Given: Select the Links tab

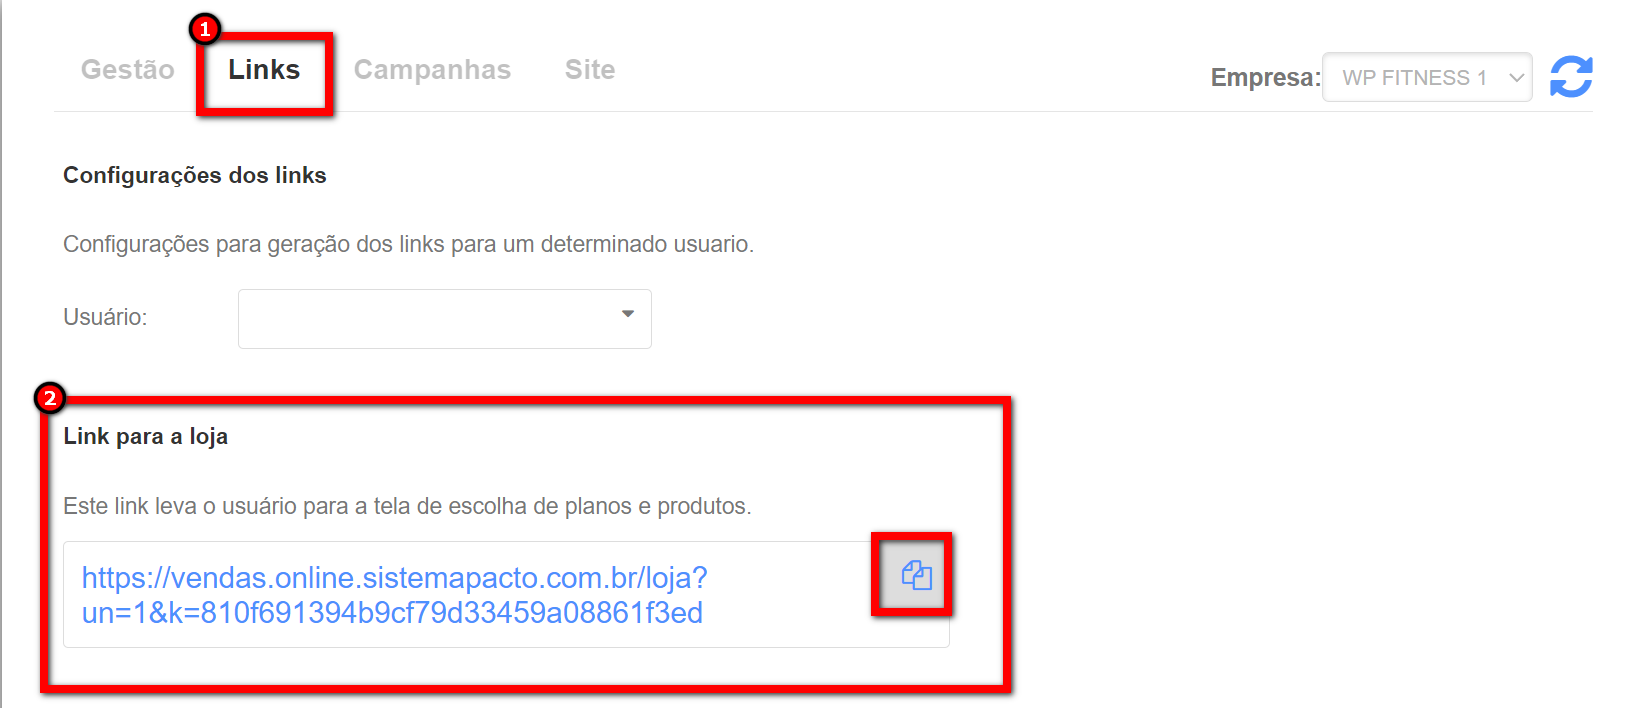Looking at the screenshot, I should (x=264, y=69).
